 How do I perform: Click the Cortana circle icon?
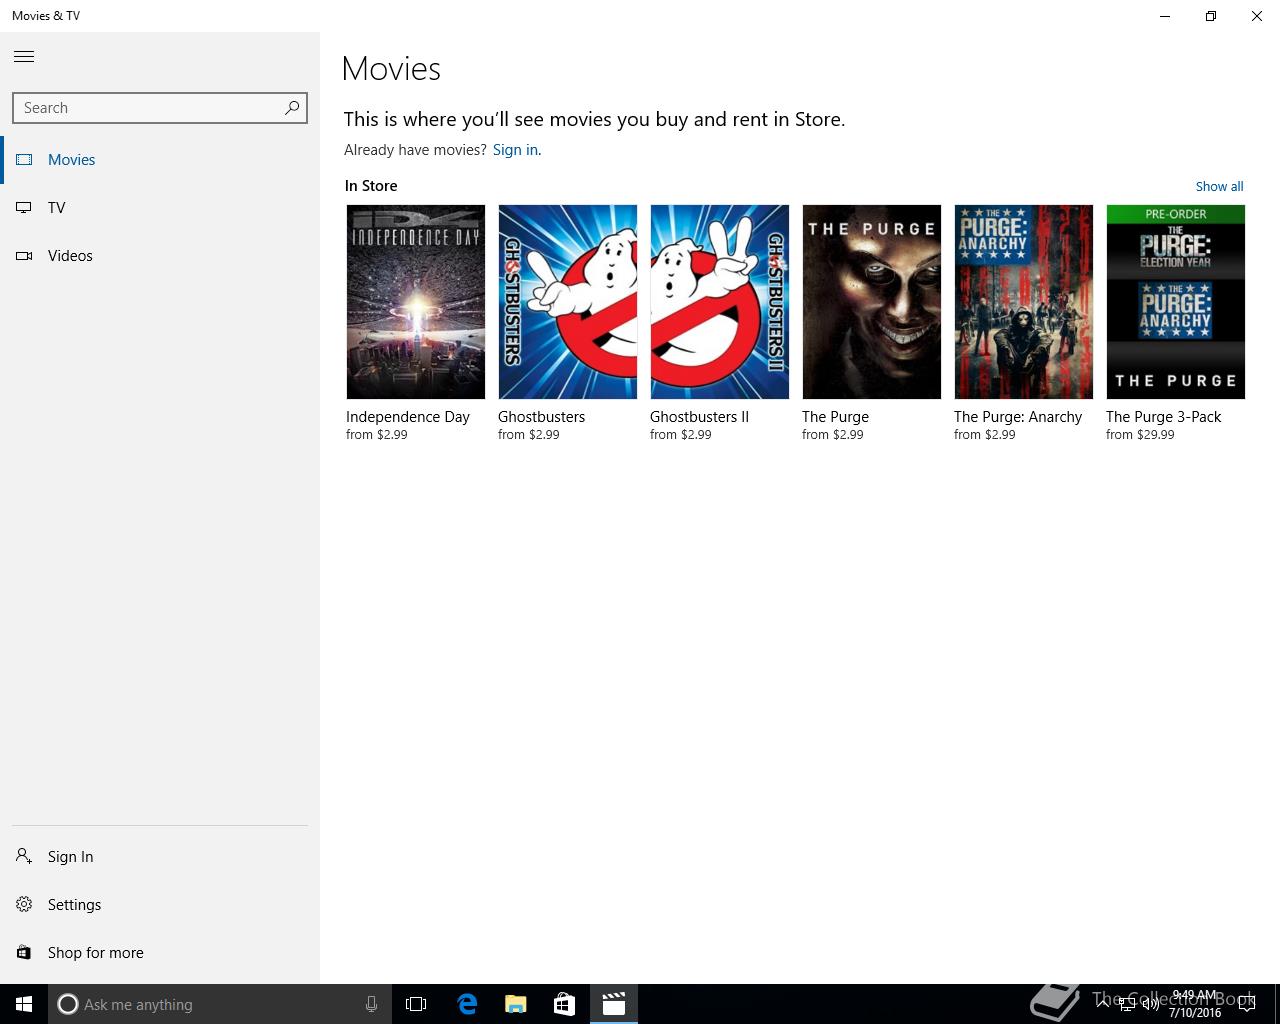click(x=67, y=1004)
